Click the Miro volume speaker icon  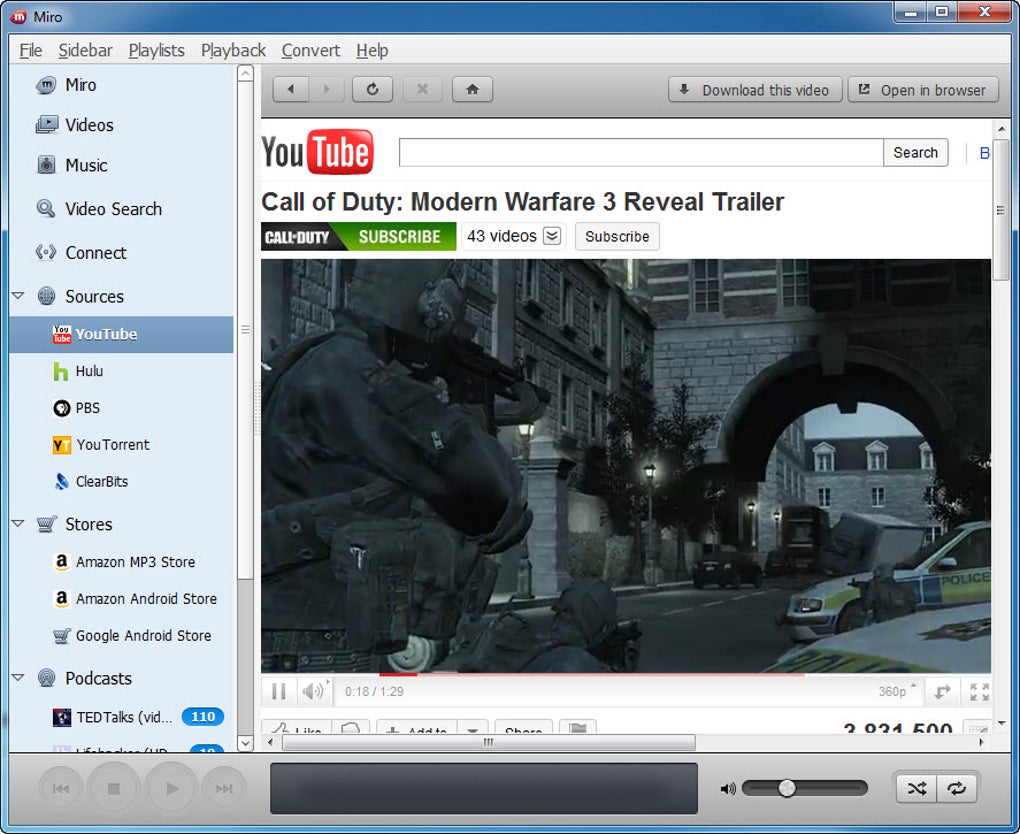point(727,789)
